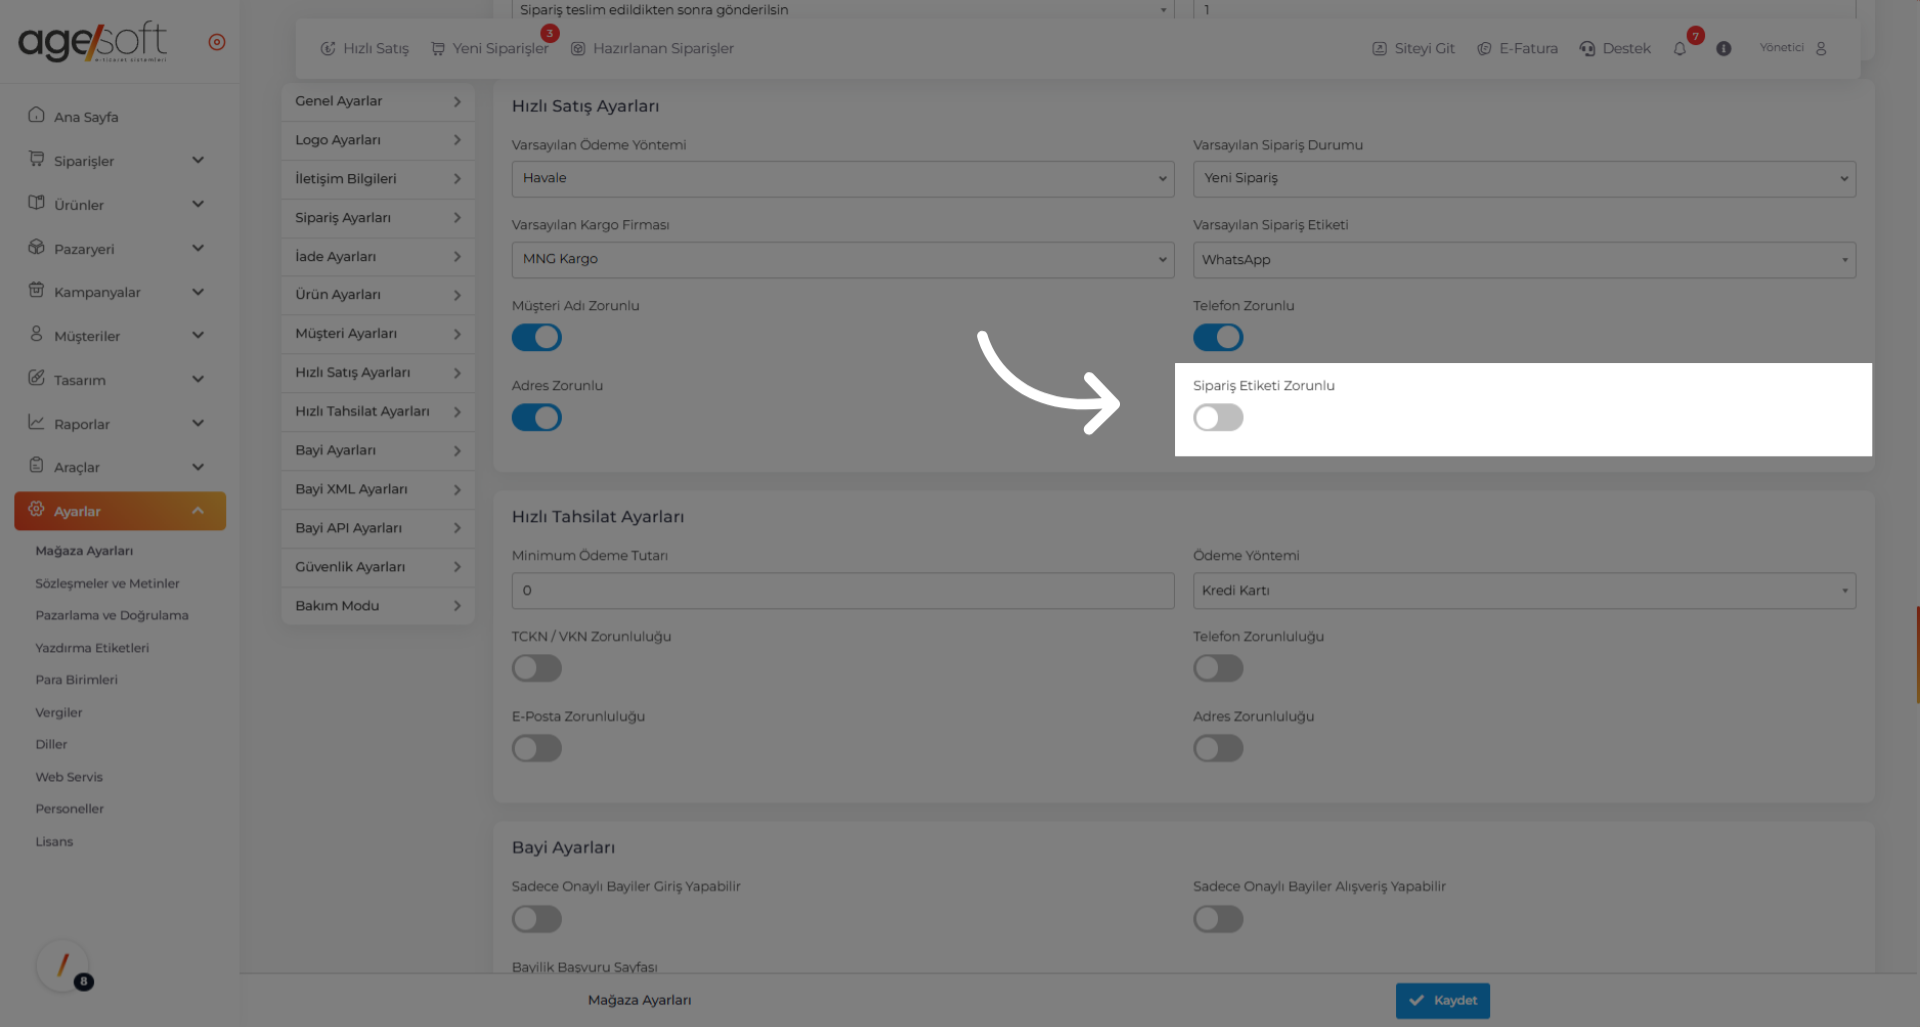Open Varsayılan Kargo Firması dropdown
The height and width of the screenshot is (1027, 1920).
point(842,259)
